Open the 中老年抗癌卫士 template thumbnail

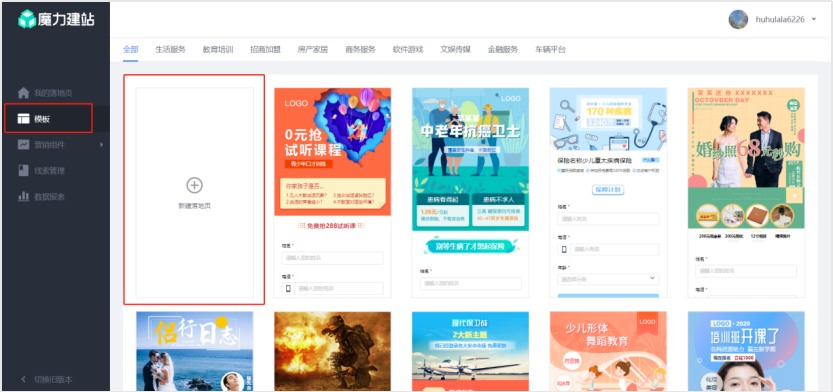[x=470, y=192]
